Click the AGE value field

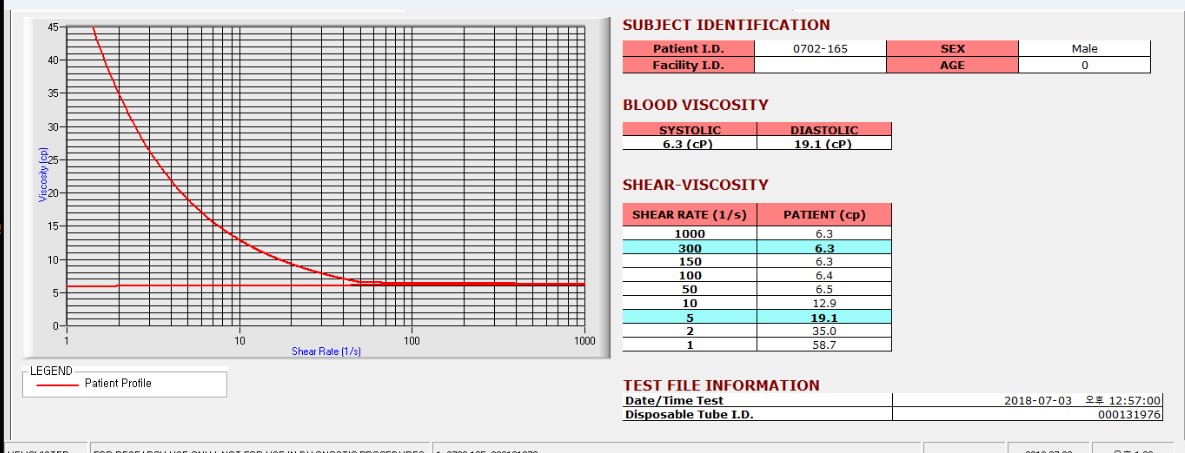click(1084, 65)
